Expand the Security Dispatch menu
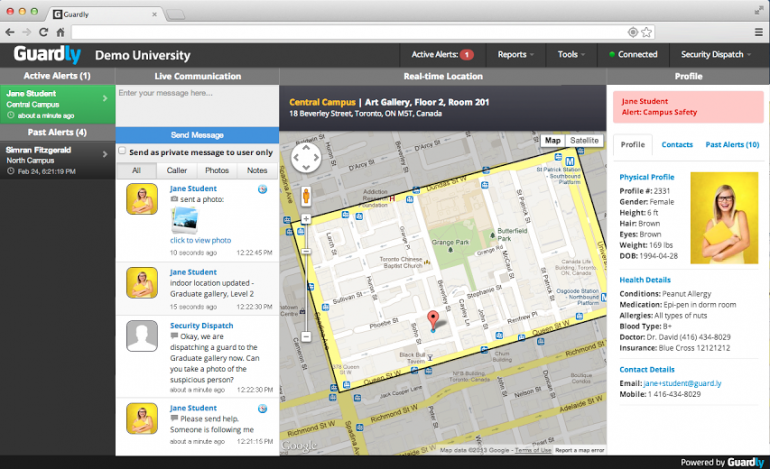Image resolution: width=770 pixels, height=469 pixels. click(716, 54)
